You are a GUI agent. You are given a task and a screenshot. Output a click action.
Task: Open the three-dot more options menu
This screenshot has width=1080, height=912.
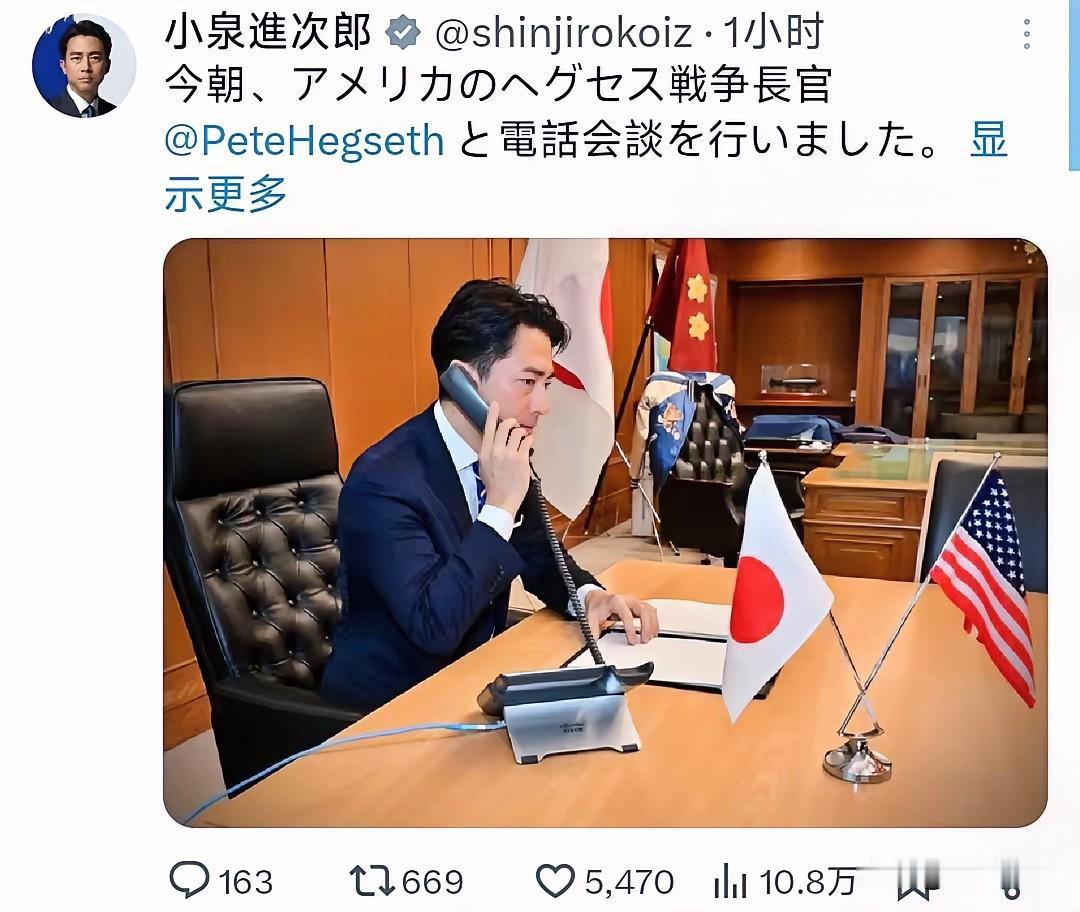(1026, 34)
